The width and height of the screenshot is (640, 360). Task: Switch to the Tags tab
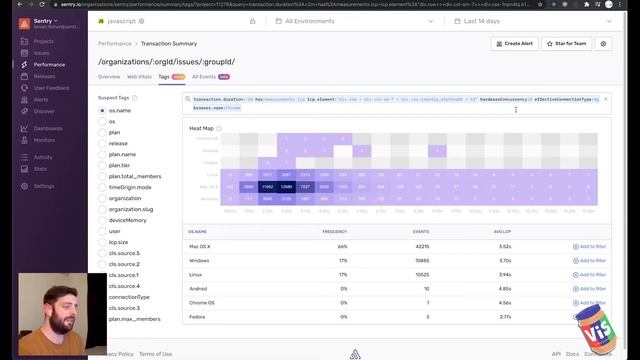(172, 77)
